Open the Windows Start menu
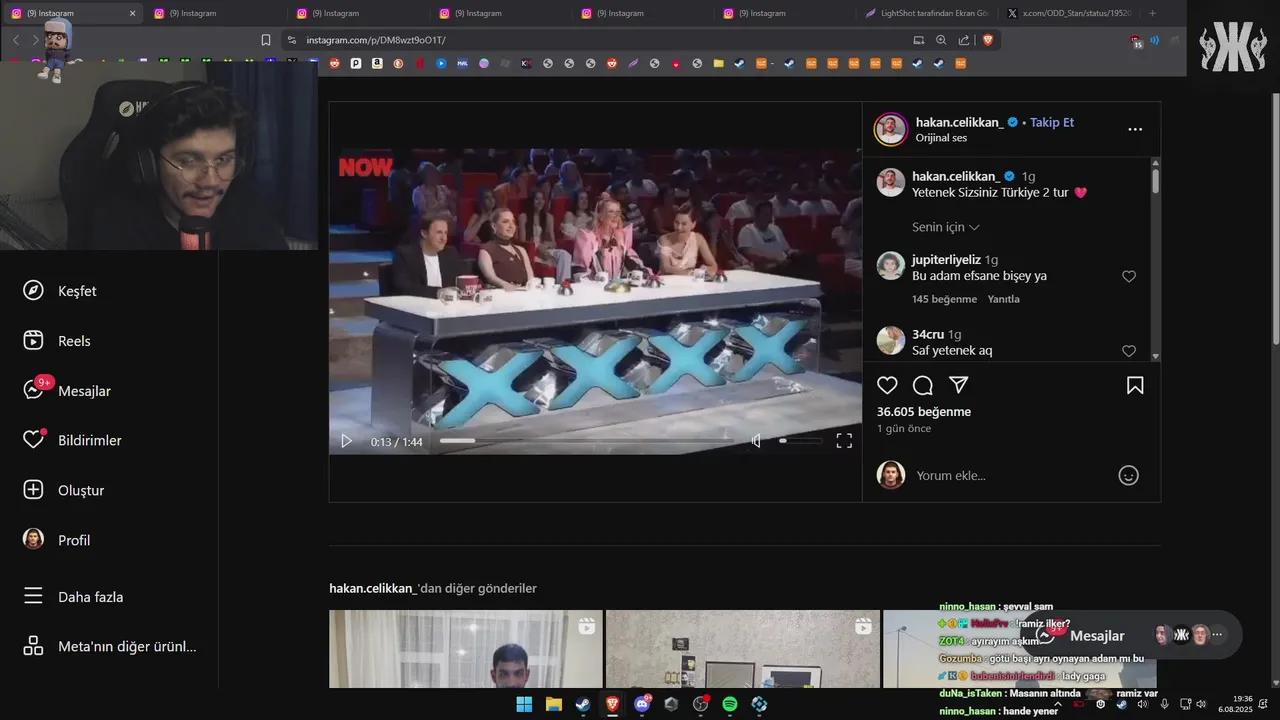Image resolution: width=1280 pixels, height=720 pixels. pos(524,704)
